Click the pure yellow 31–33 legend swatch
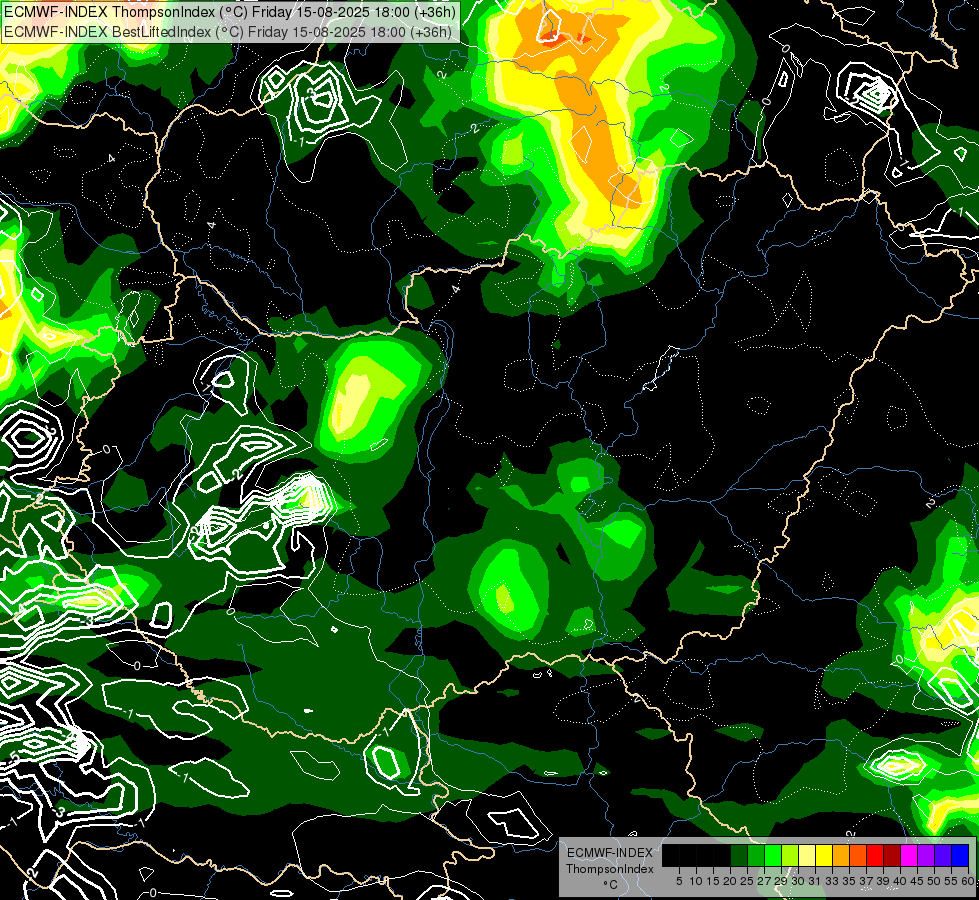Image resolution: width=979 pixels, height=900 pixels. 824,856
